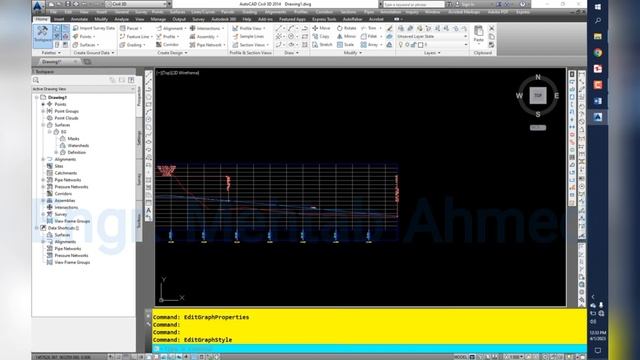This screenshot has height=360, width=640.
Task: Expand the Create Ground Data panel
Action: tap(94, 53)
